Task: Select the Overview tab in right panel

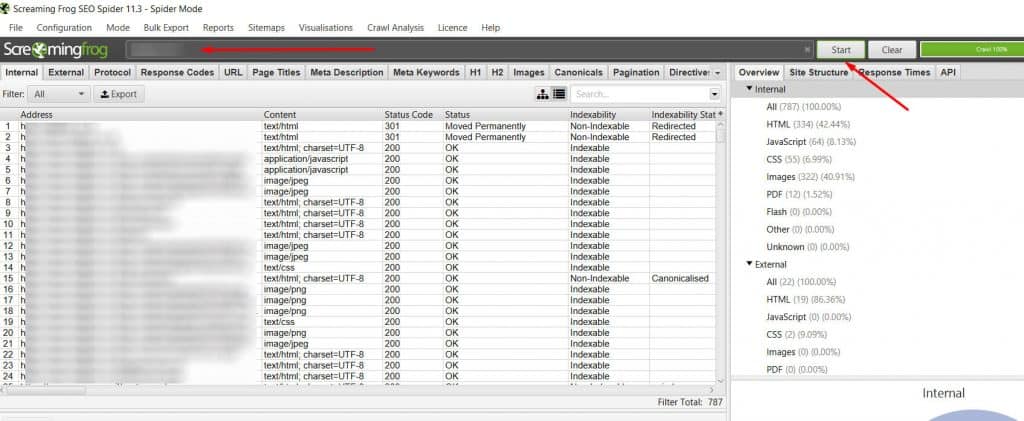Action: 759,72
